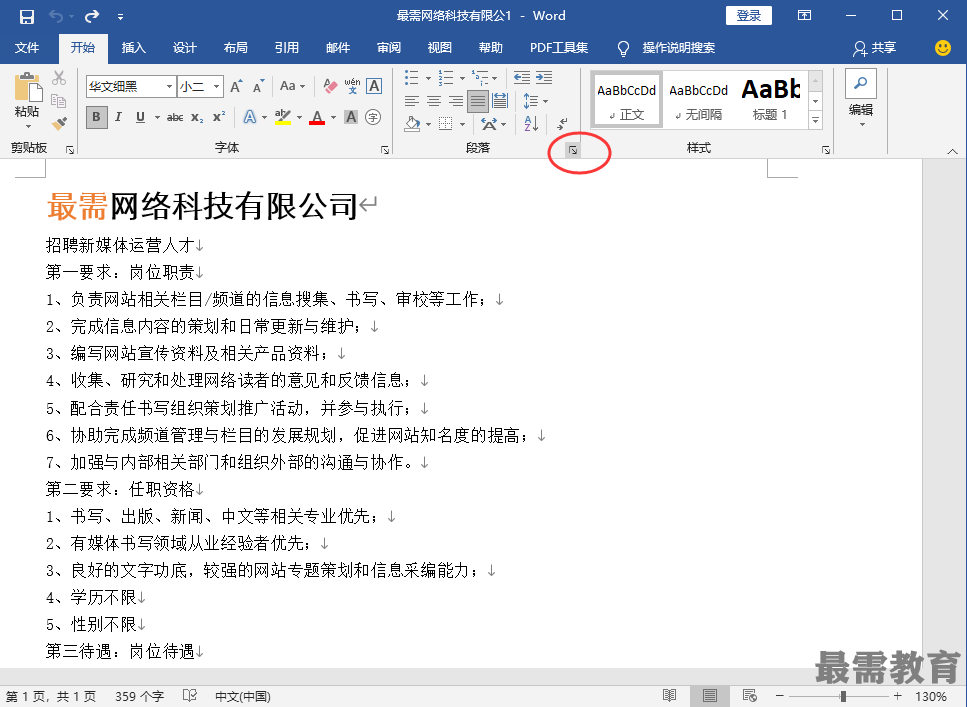This screenshot has width=967, height=707.
Task: Apply the 无间隔 No Spacing style
Action: [699, 99]
